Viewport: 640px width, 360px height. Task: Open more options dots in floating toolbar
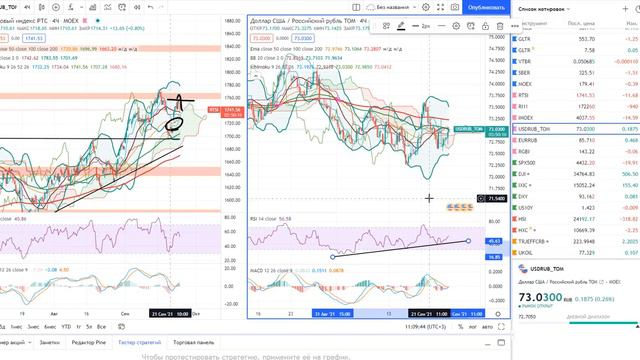tap(515, 26)
